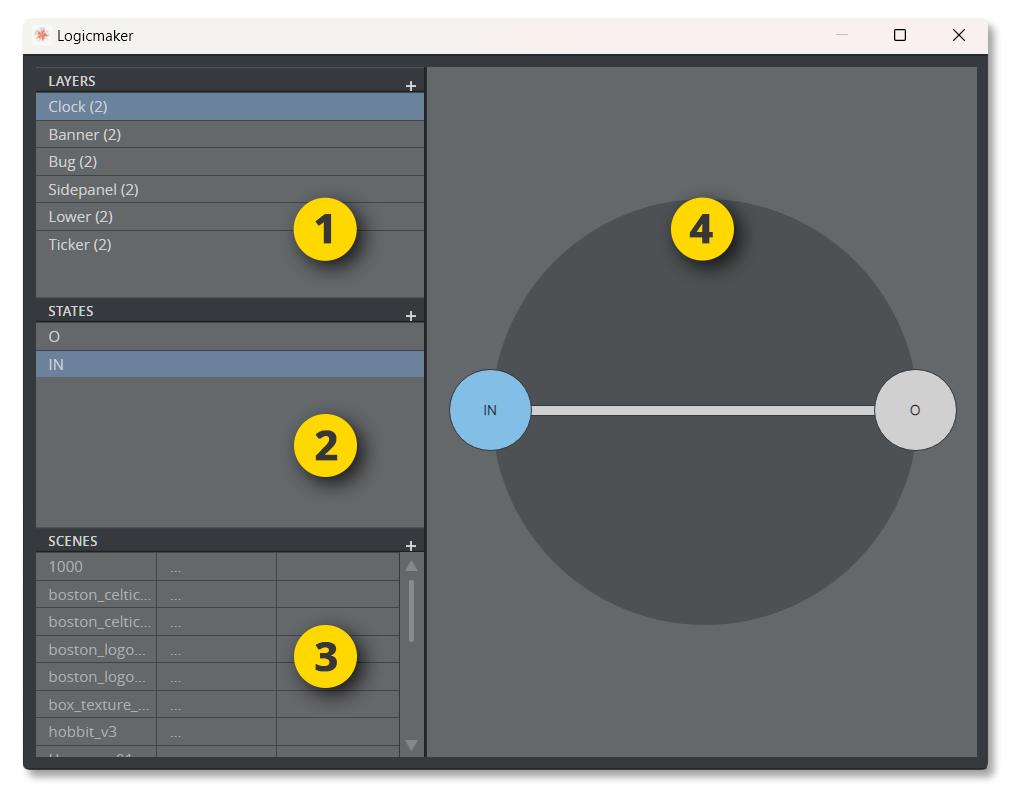The image size is (1022, 791).
Task: Select the blue IN node in graph
Action: pyautogui.click(x=490, y=410)
